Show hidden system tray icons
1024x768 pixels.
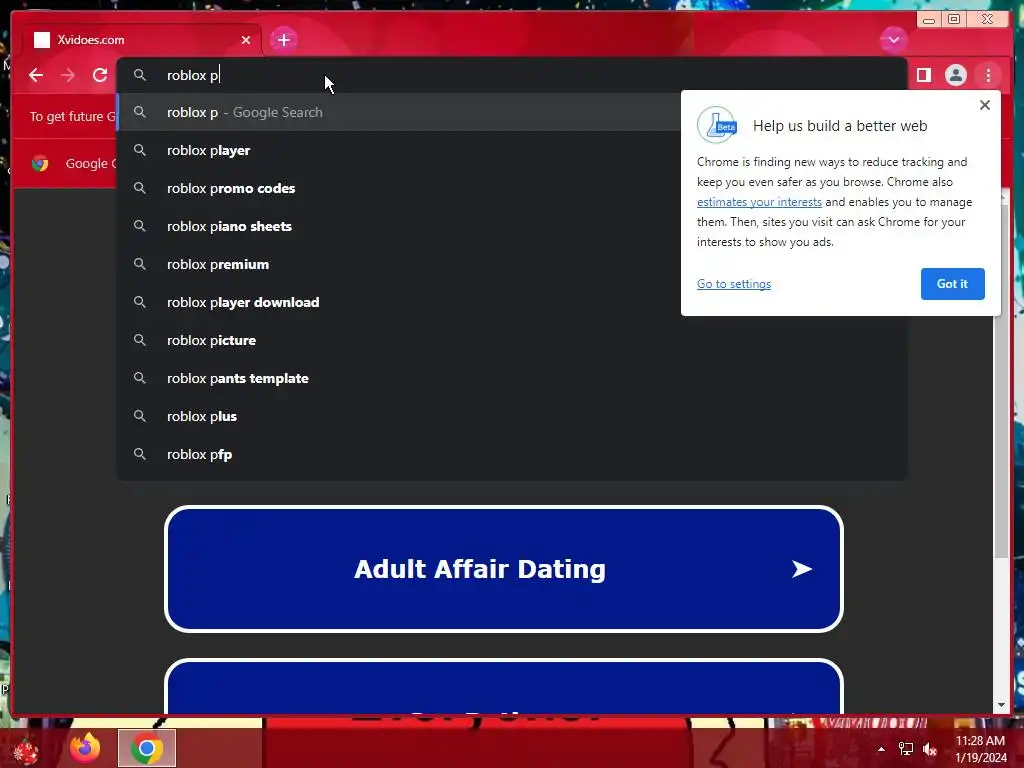click(881, 749)
